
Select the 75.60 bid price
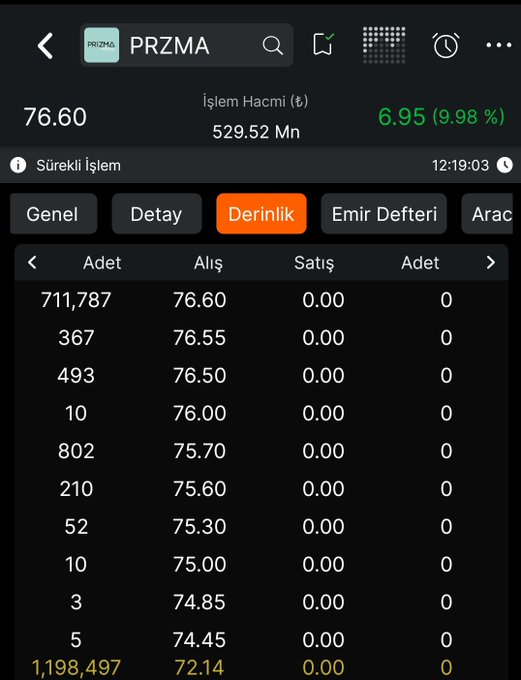[200, 489]
